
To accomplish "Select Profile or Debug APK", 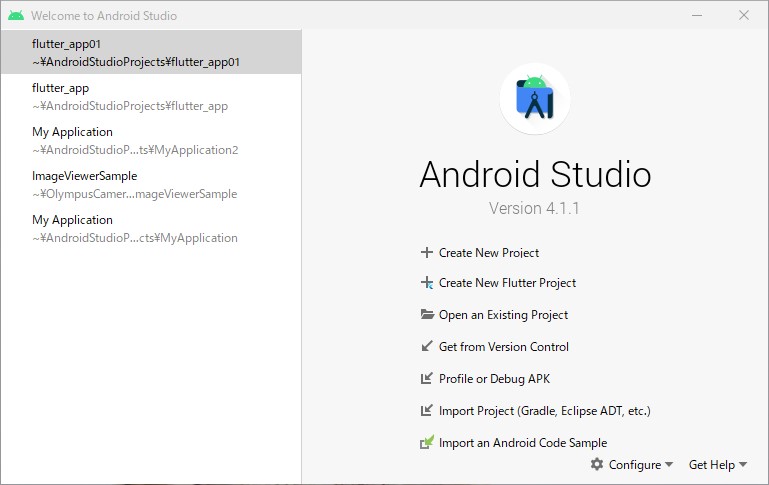I will (494, 379).
